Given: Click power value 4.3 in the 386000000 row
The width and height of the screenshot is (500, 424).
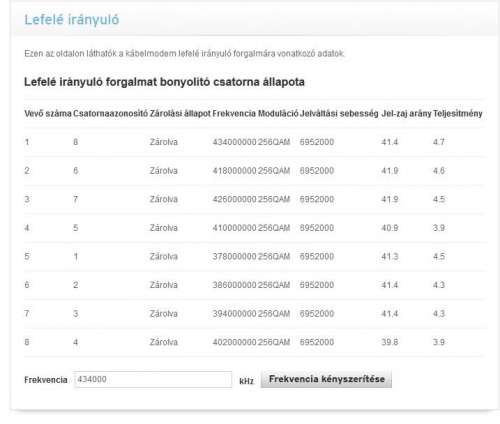Looking at the screenshot, I should [x=439, y=285].
